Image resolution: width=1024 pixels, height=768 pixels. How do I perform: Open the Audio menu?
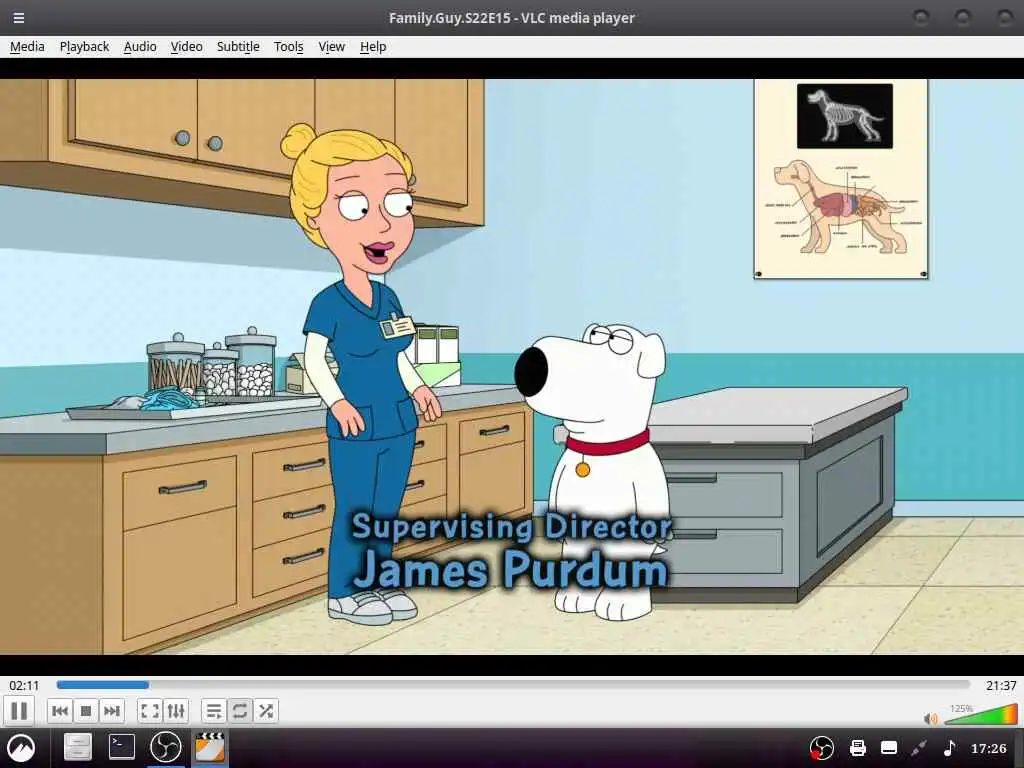click(x=140, y=46)
